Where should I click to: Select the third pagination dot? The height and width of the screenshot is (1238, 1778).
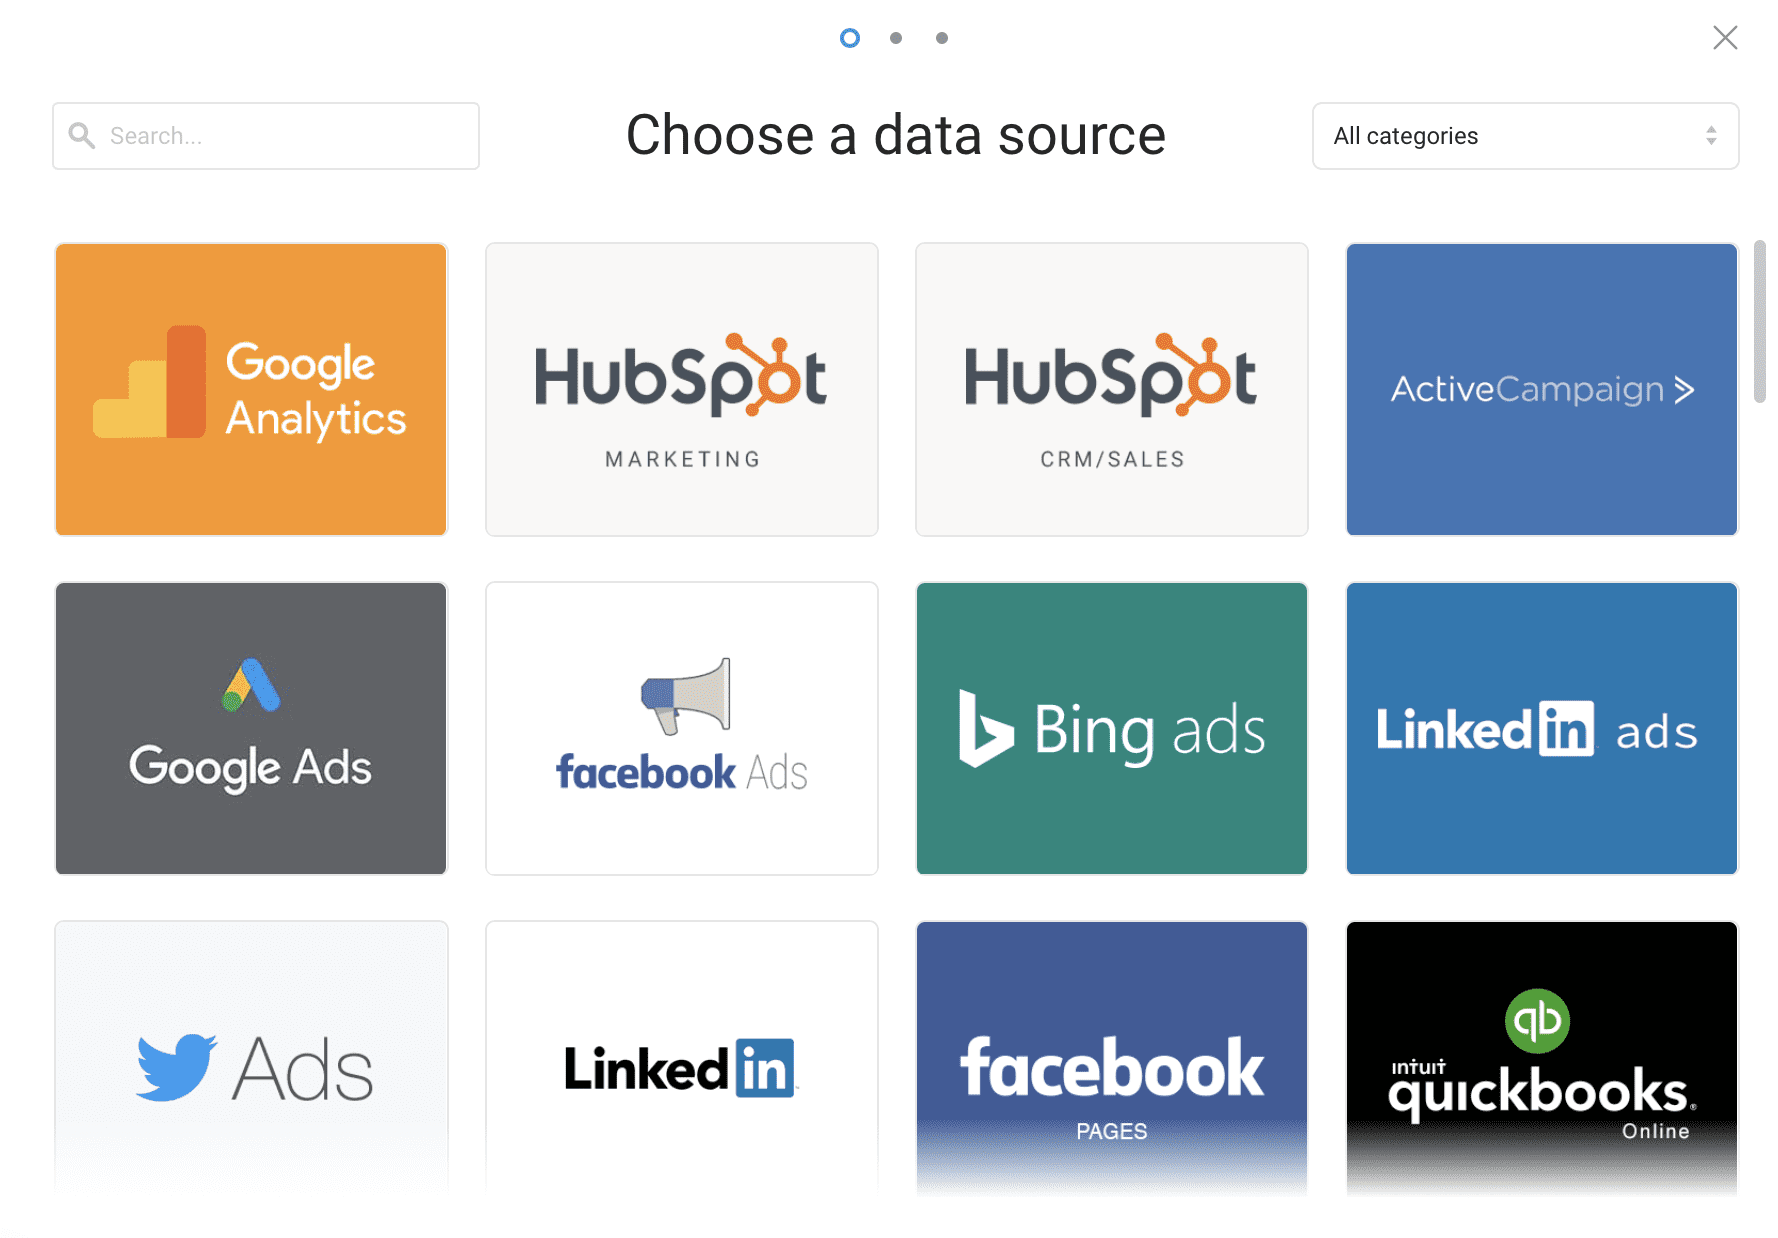(941, 37)
